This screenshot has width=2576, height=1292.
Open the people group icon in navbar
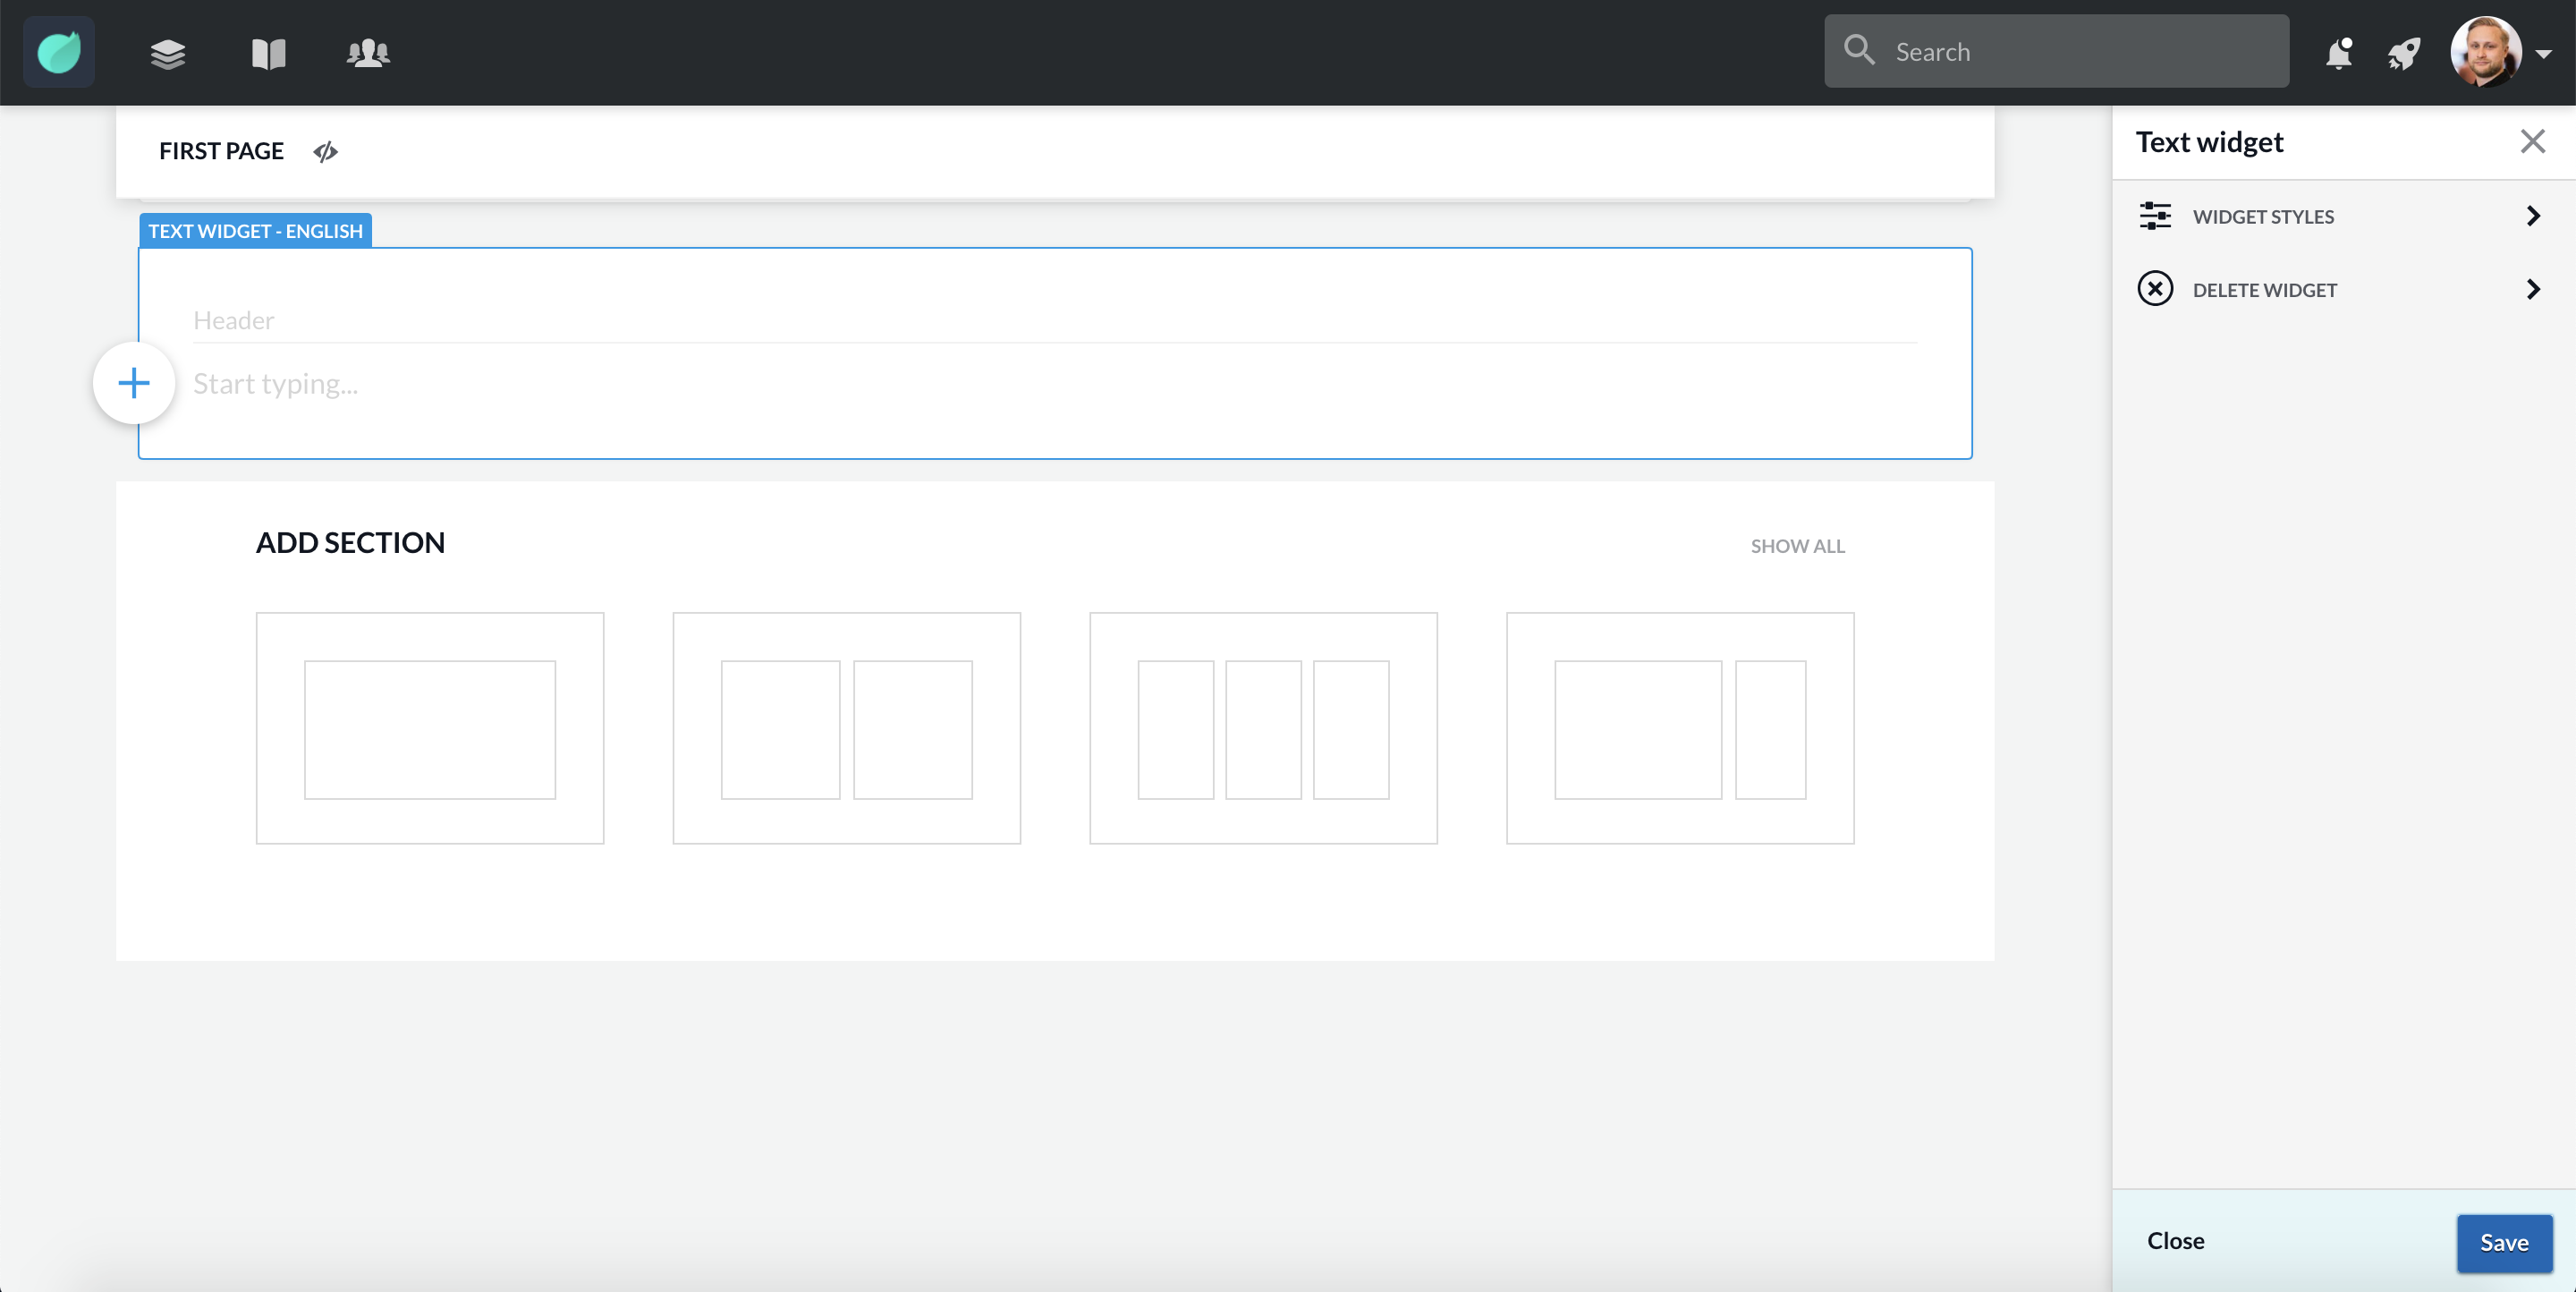368,53
